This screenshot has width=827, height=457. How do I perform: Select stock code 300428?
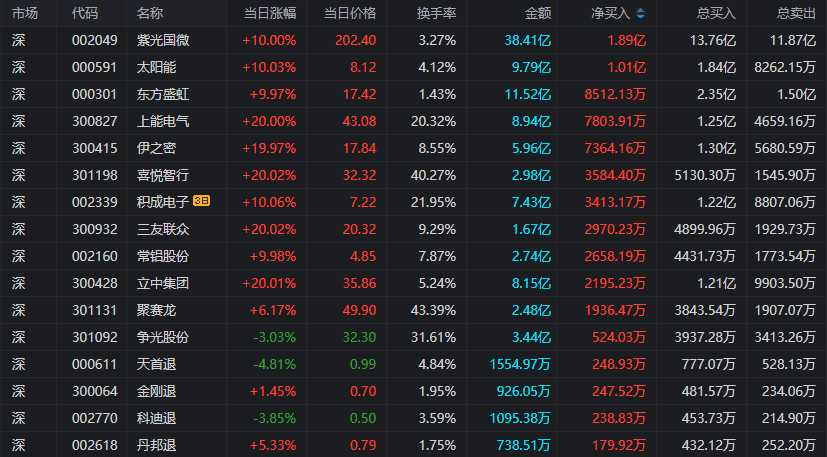point(94,283)
